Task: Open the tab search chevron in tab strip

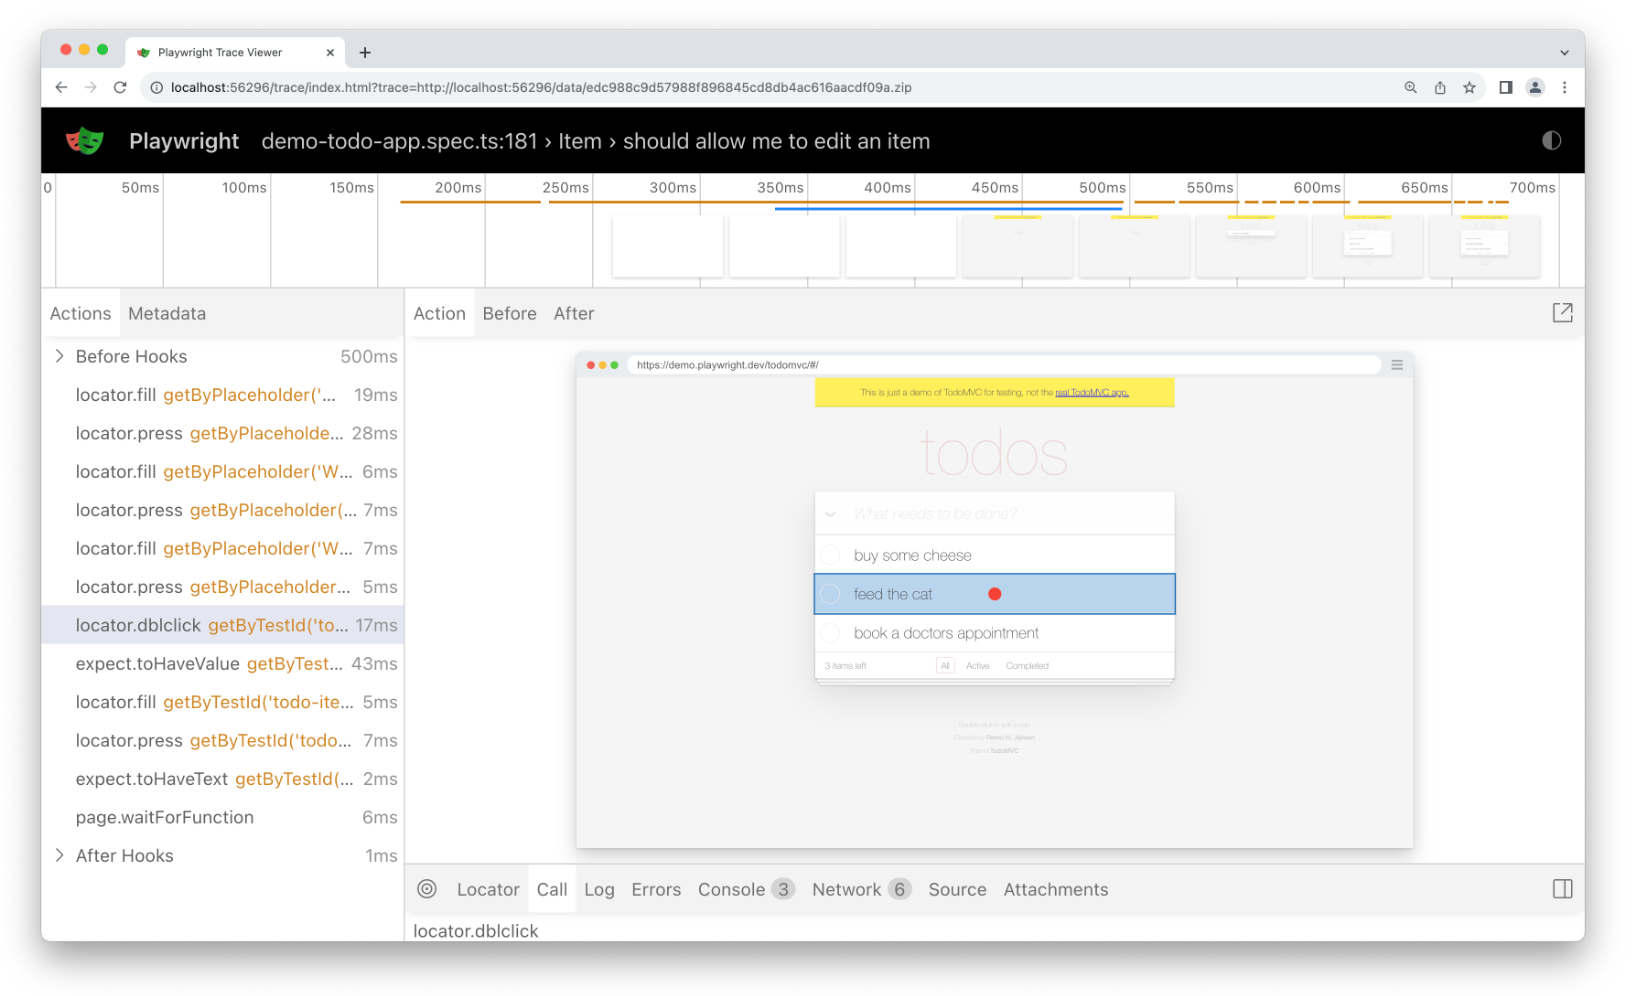Action: (1564, 53)
